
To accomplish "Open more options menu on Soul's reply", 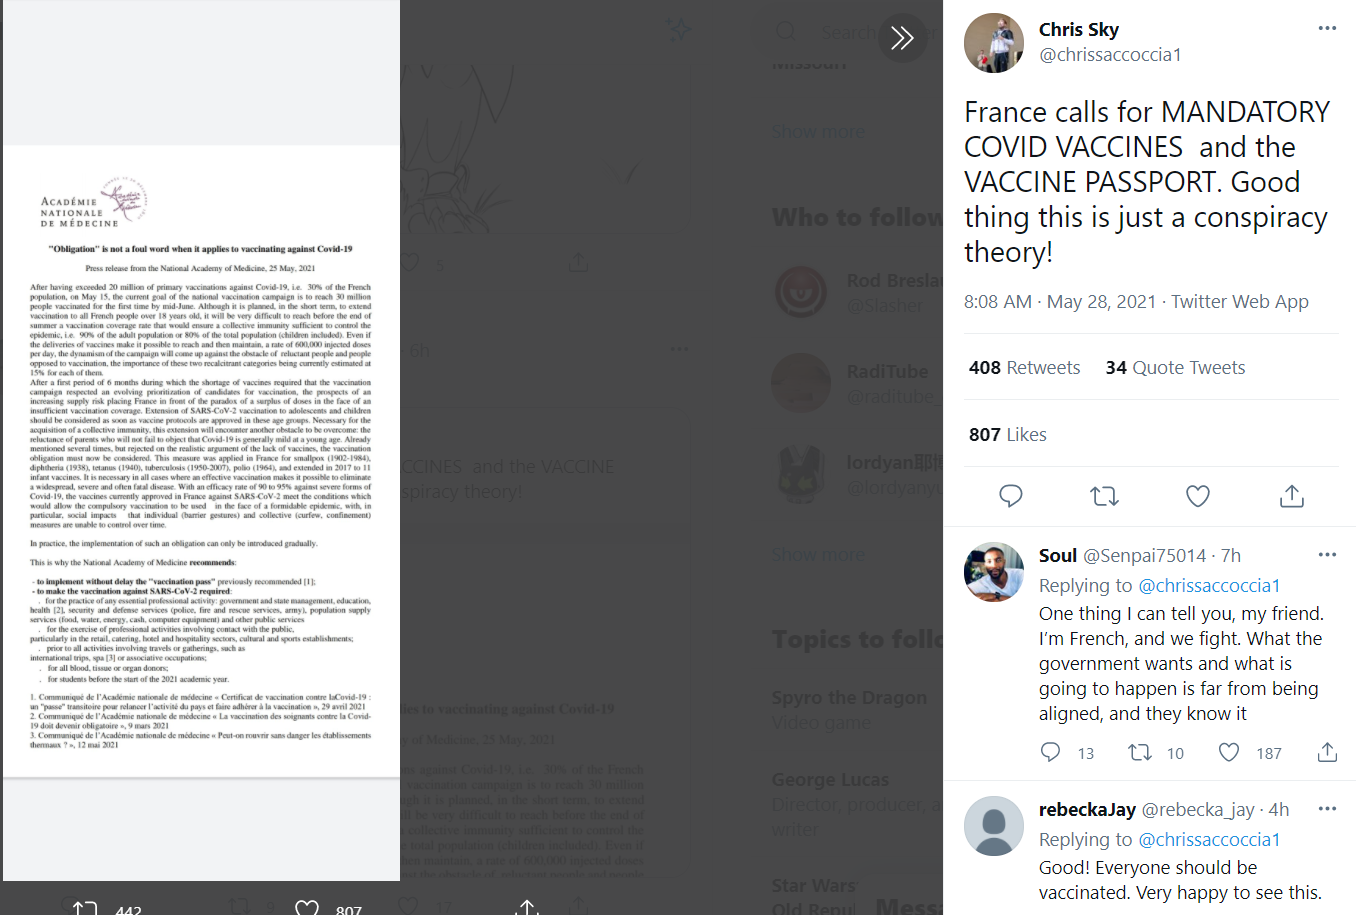I will point(1327,555).
